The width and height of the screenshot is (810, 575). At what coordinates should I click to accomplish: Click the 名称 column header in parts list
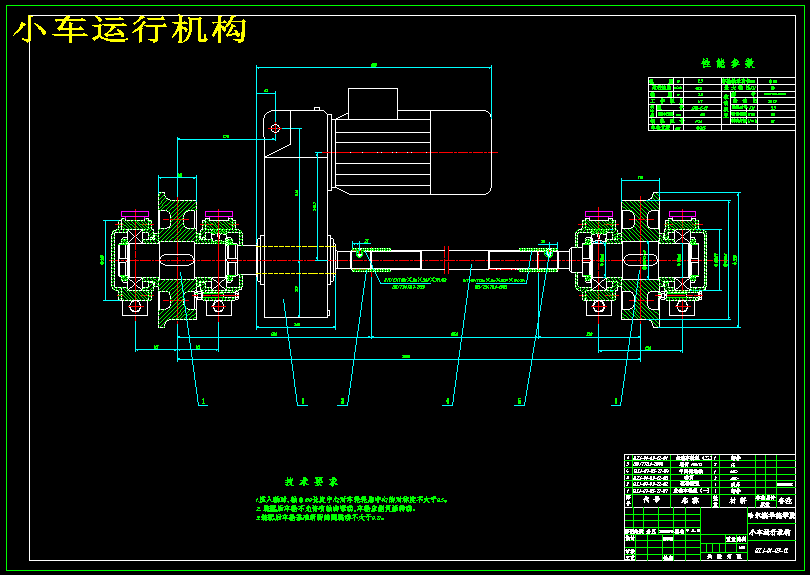coord(690,501)
